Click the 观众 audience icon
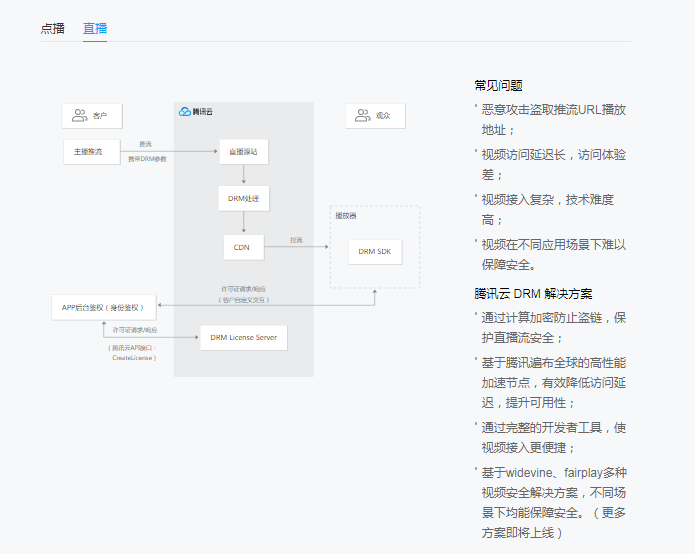Screen dimensions: 695x554 click(x=363, y=116)
